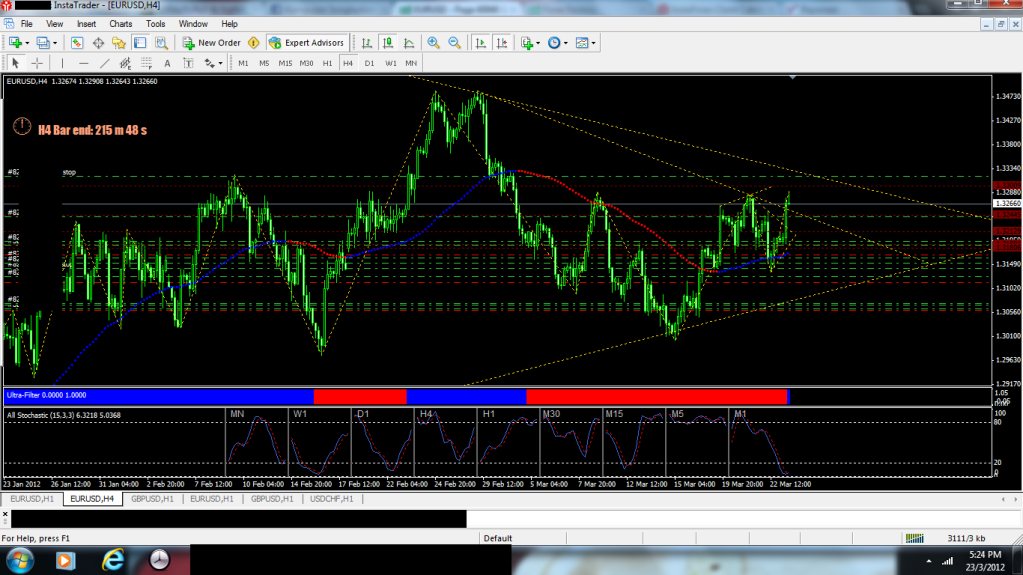Select the Cursor arrow tool
This screenshot has width=1023, height=575.
pos(16,63)
